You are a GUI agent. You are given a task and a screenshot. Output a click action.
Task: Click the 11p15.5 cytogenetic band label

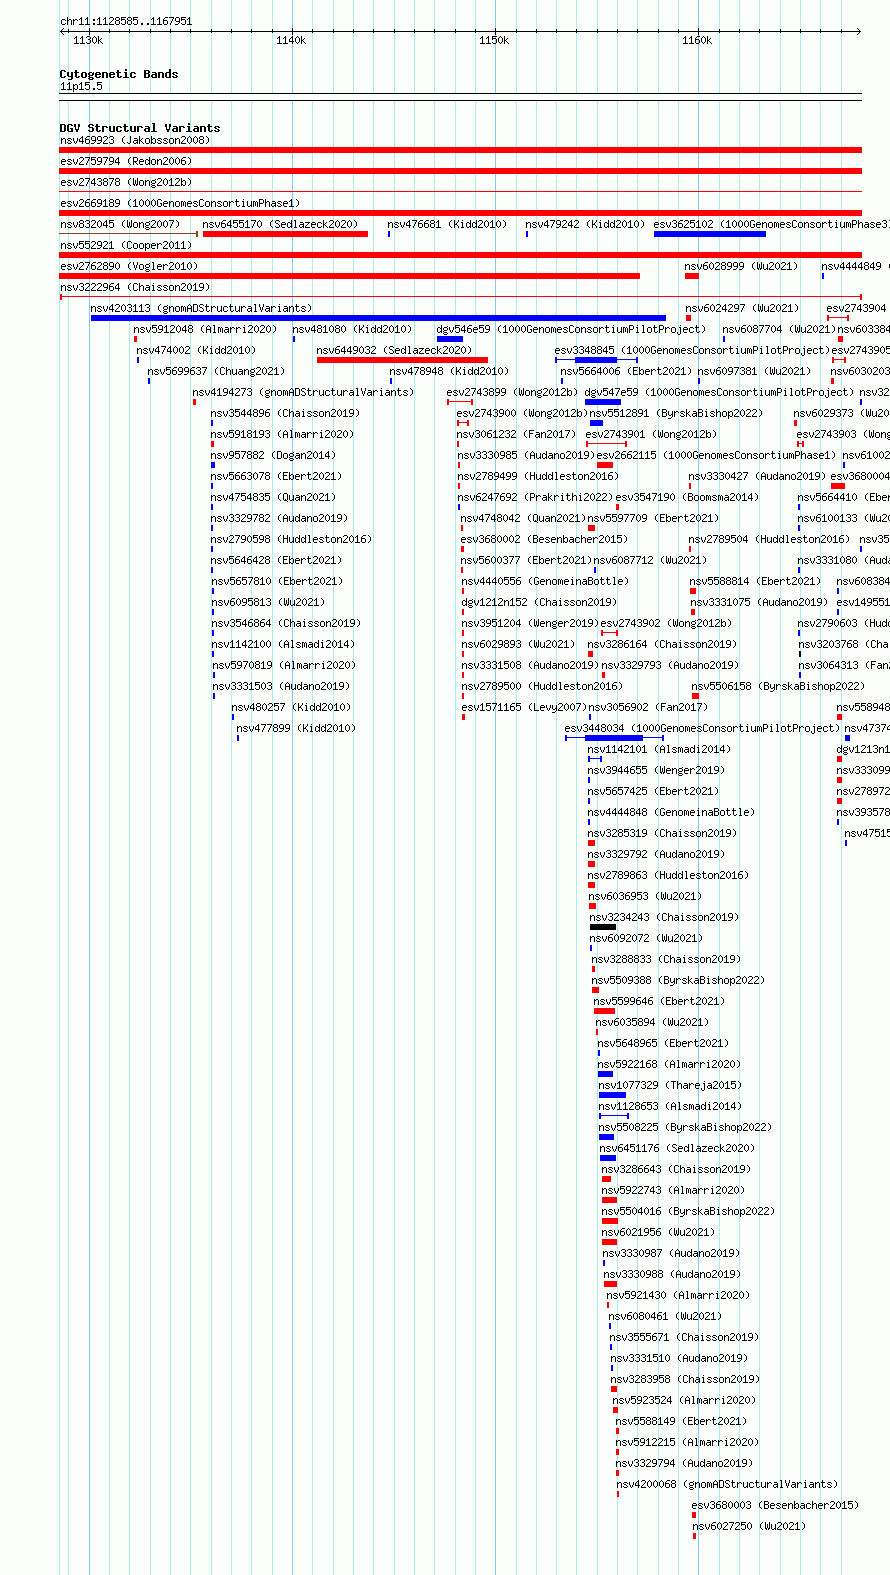pos(81,86)
